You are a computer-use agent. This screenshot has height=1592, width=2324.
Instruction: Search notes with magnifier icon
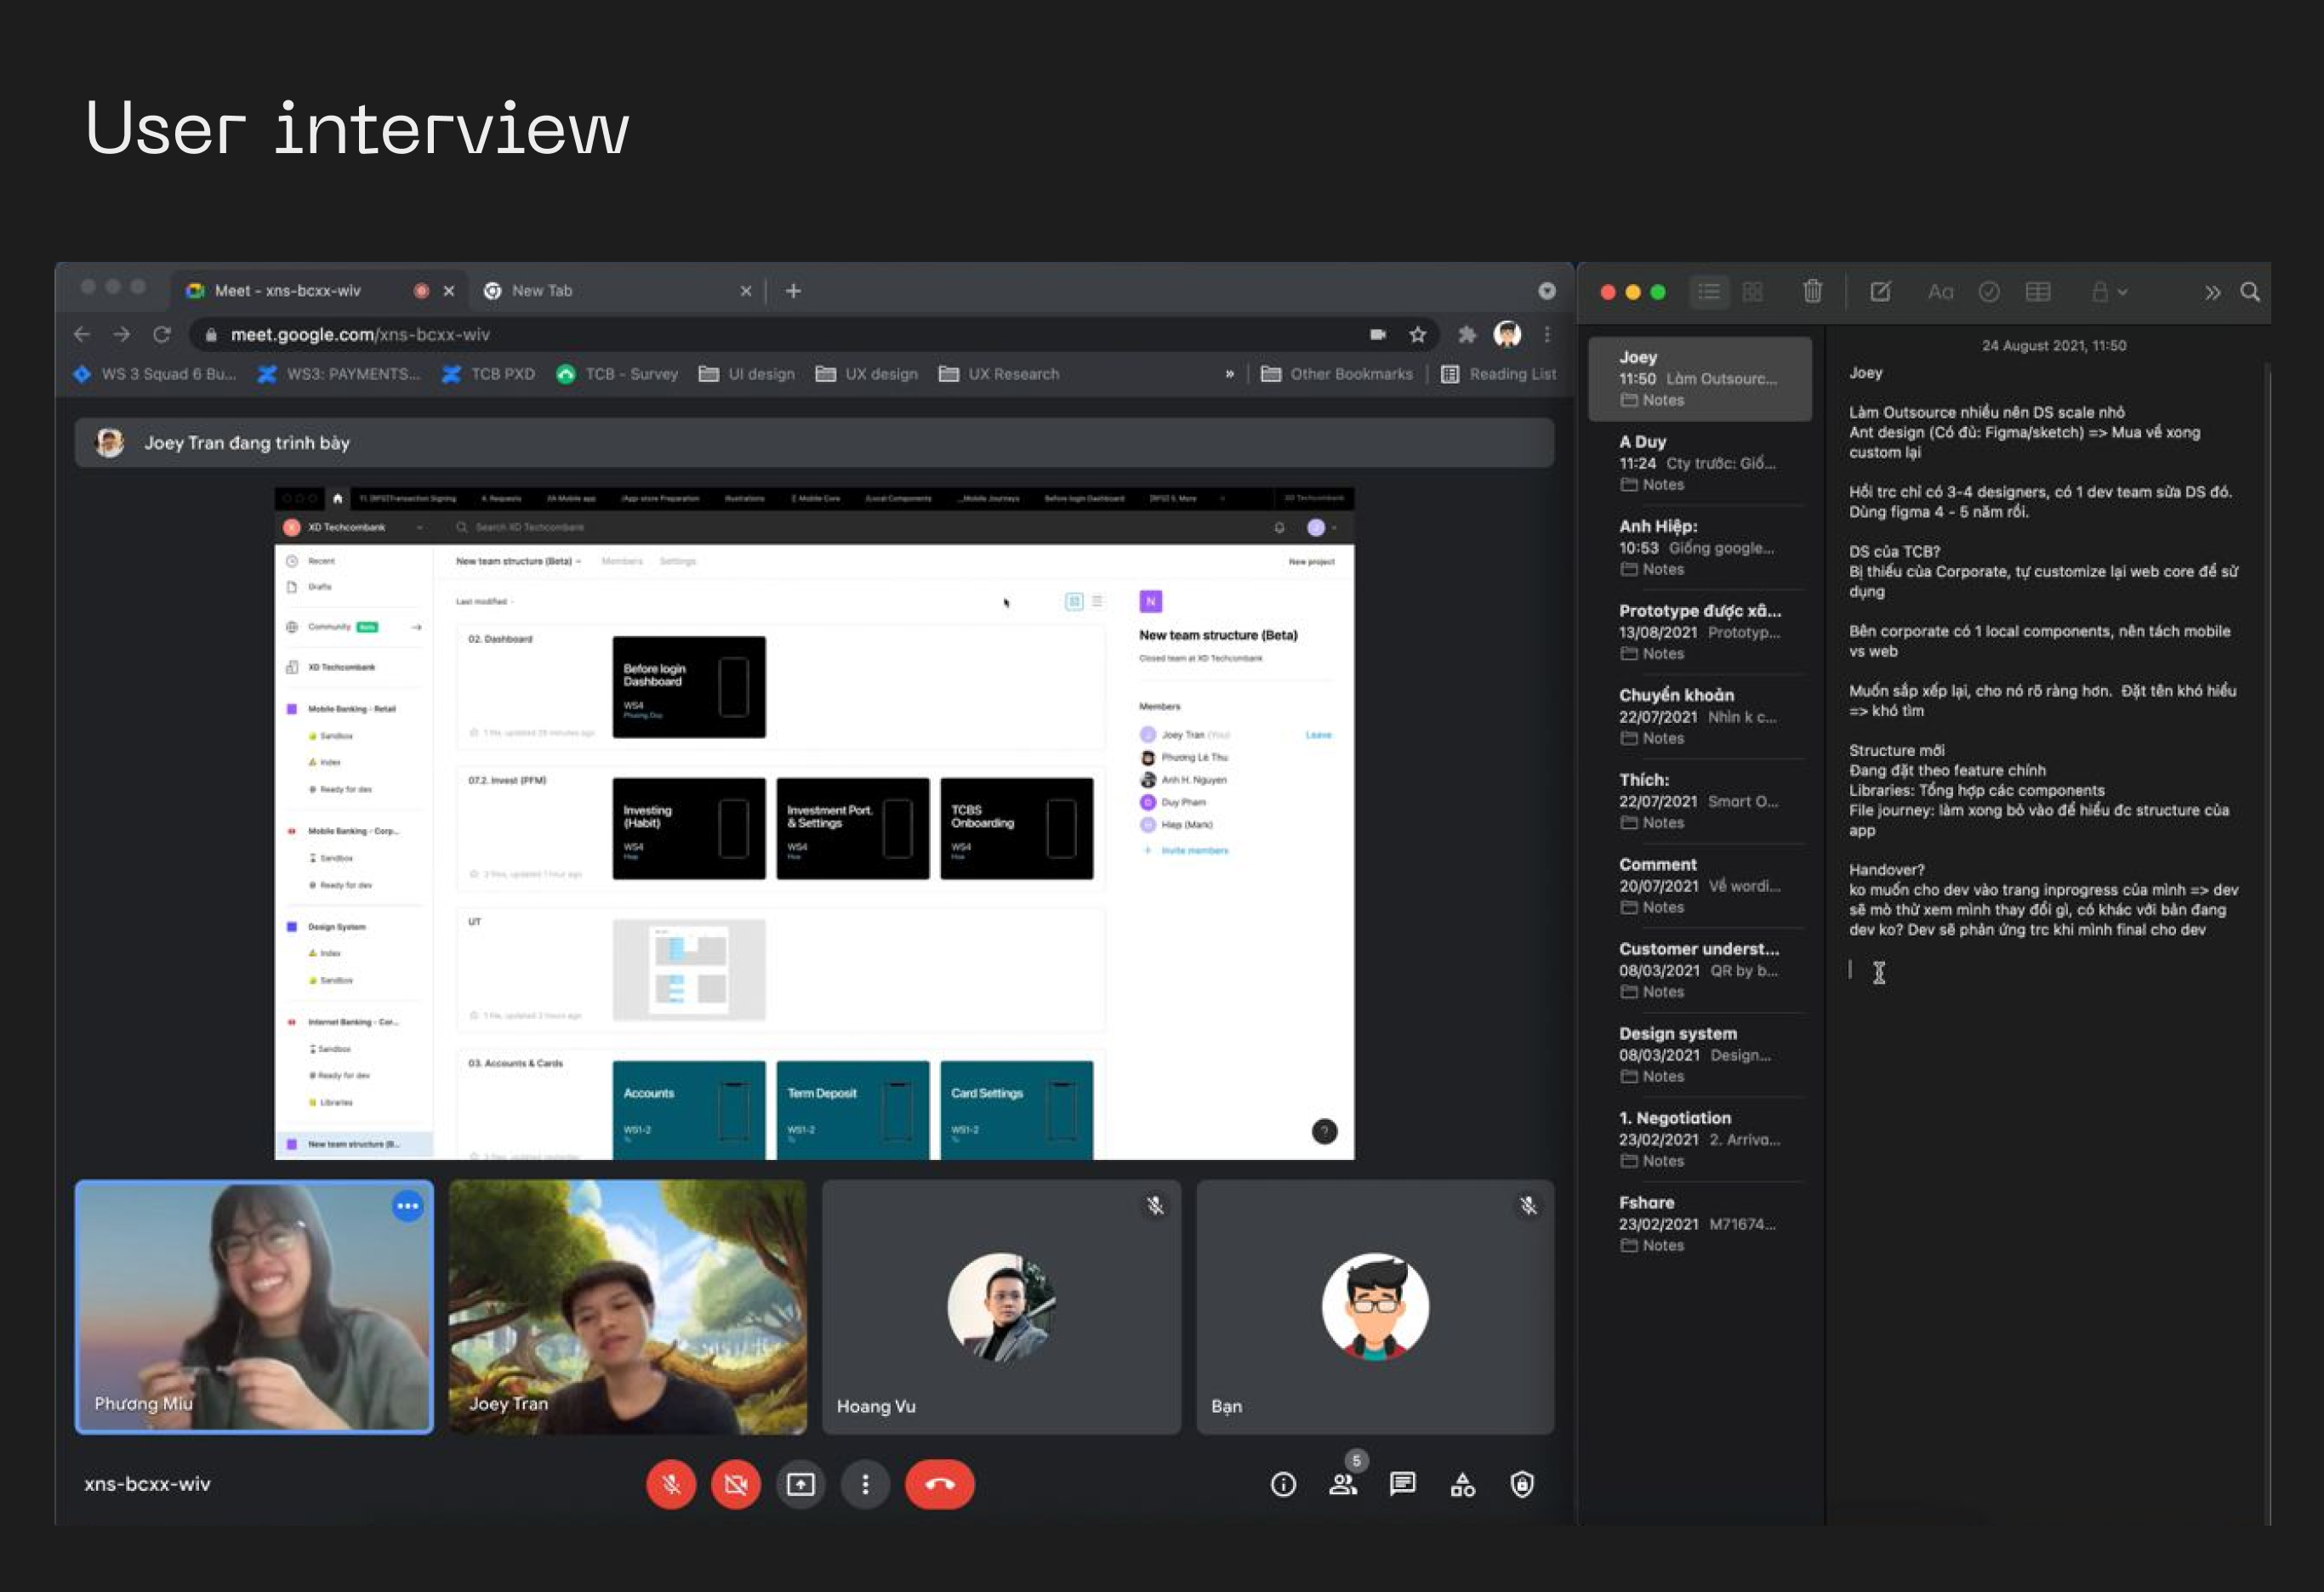pyautogui.click(x=2250, y=291)
